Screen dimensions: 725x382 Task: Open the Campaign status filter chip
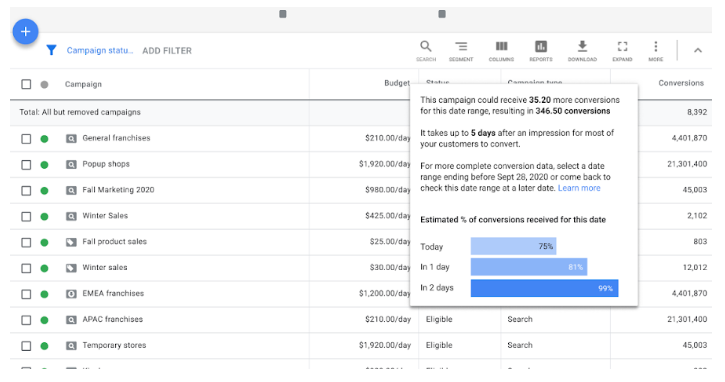tap(99, 50)
